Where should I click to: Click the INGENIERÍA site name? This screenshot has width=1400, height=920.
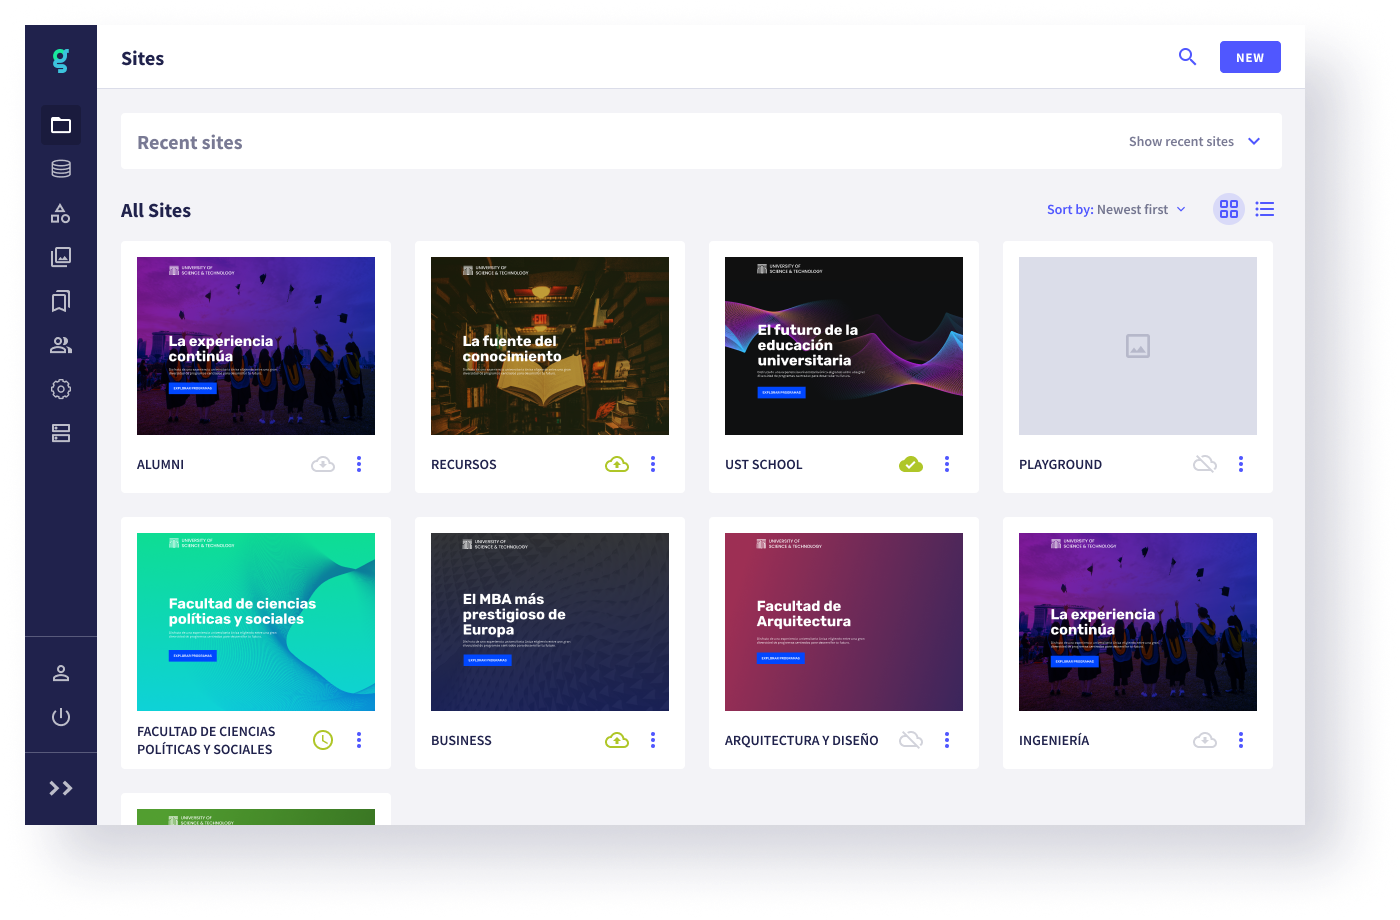[1054, 741]
